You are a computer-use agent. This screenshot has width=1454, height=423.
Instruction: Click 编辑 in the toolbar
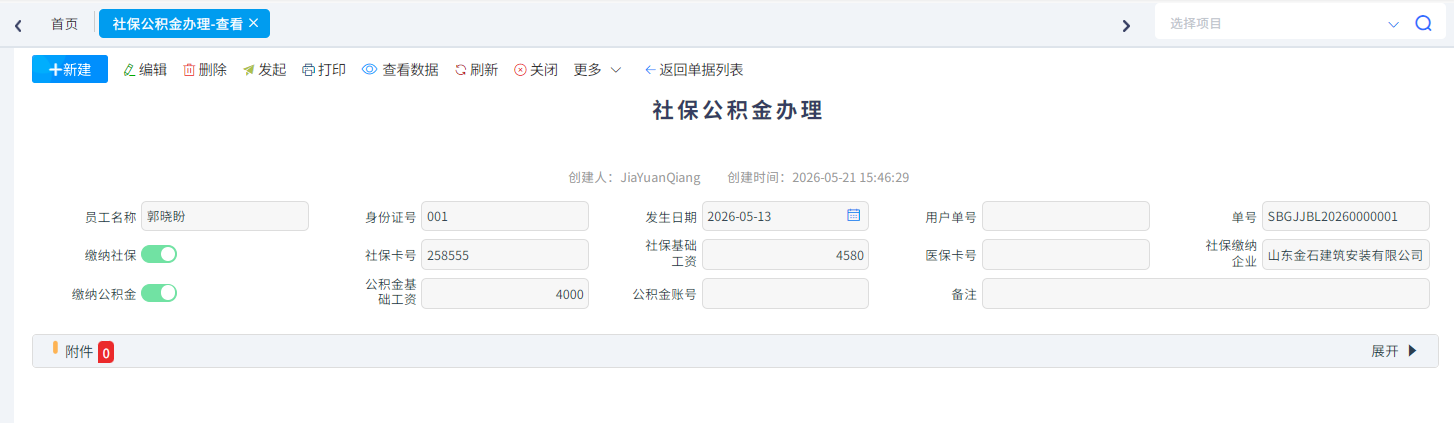tap(145, 70)
